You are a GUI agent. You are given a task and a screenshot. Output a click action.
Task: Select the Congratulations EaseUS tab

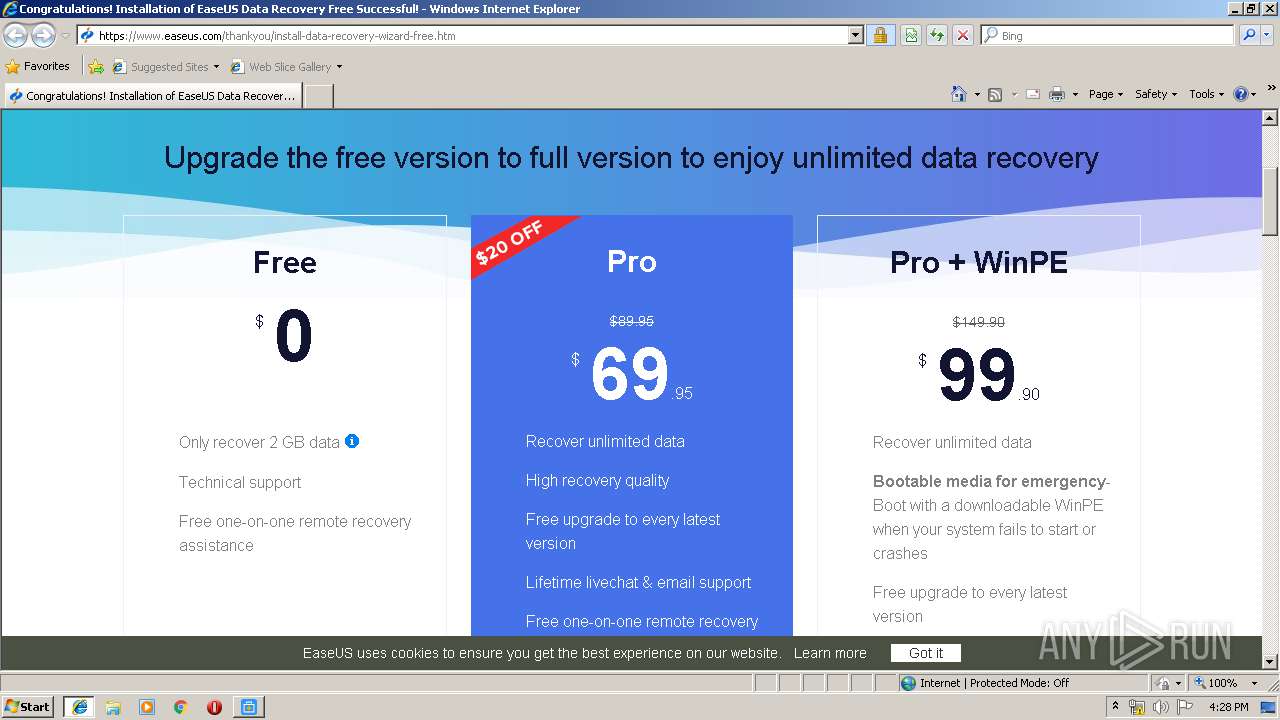(152, 96)
